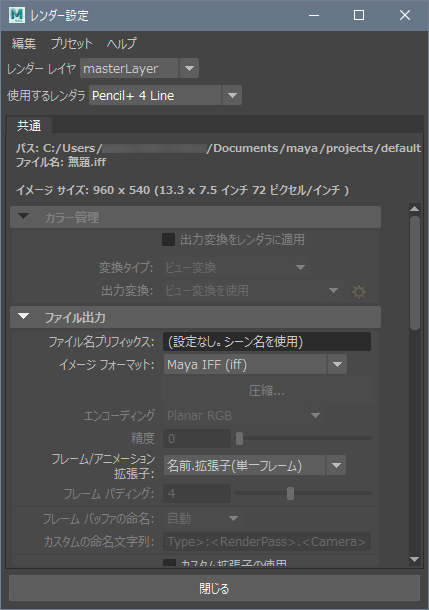Click the 閉じる button
The width and height of the screenshot is (429, 610).
tap(214, 588)
